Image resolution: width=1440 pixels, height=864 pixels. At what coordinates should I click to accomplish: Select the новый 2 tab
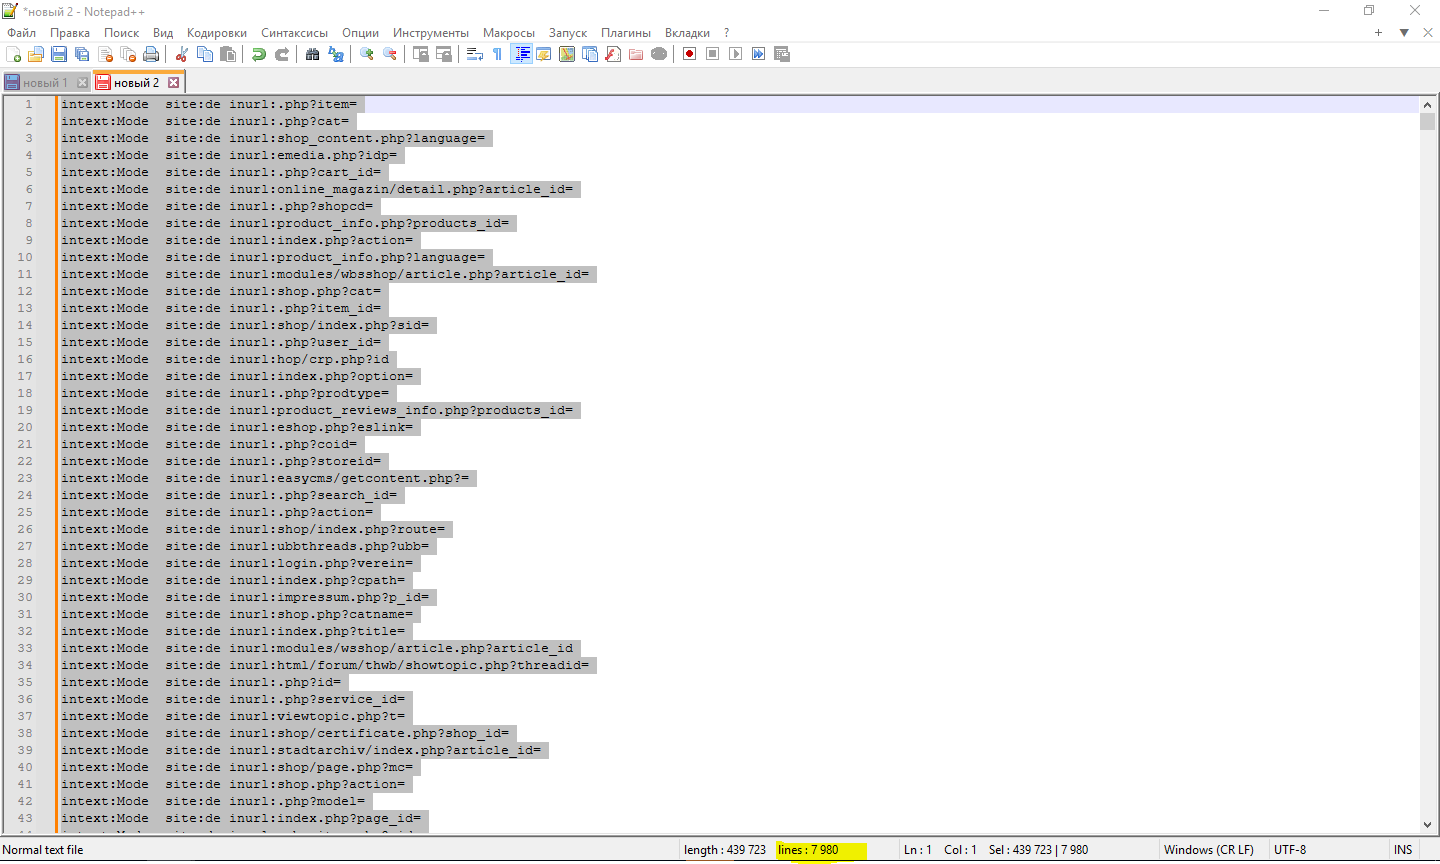pyautogui.click(x=138, y=82)
